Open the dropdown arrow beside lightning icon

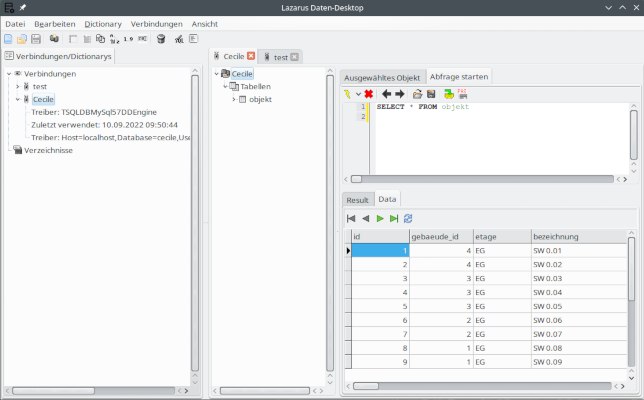click(x=358, y=94)
